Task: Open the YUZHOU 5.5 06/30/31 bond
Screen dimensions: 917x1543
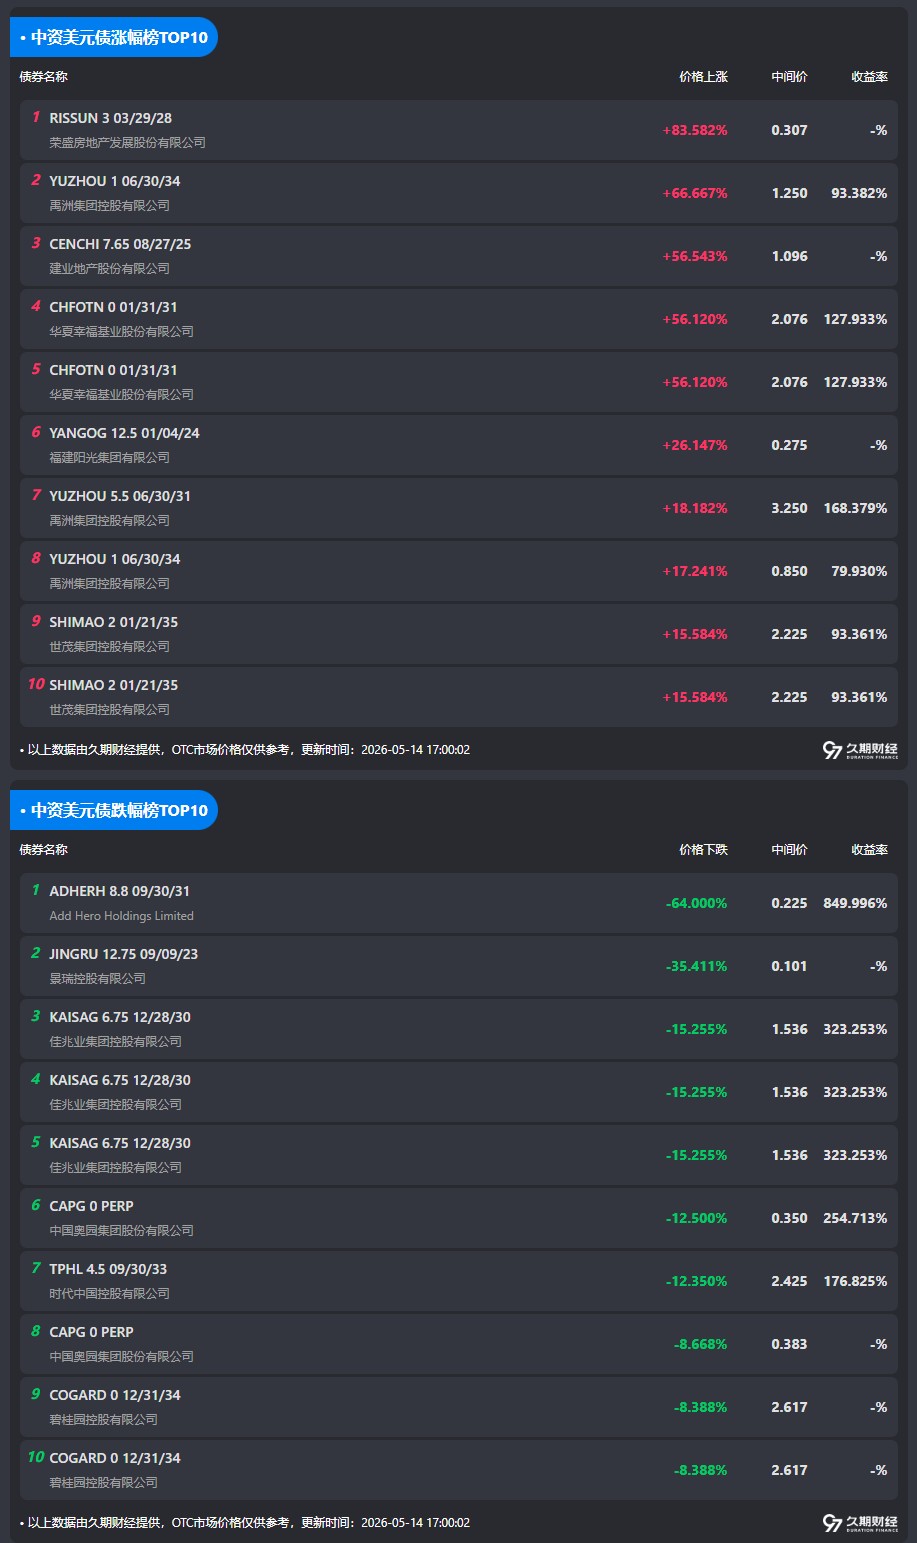Action: pyautogui.click(x=459, y=508)
